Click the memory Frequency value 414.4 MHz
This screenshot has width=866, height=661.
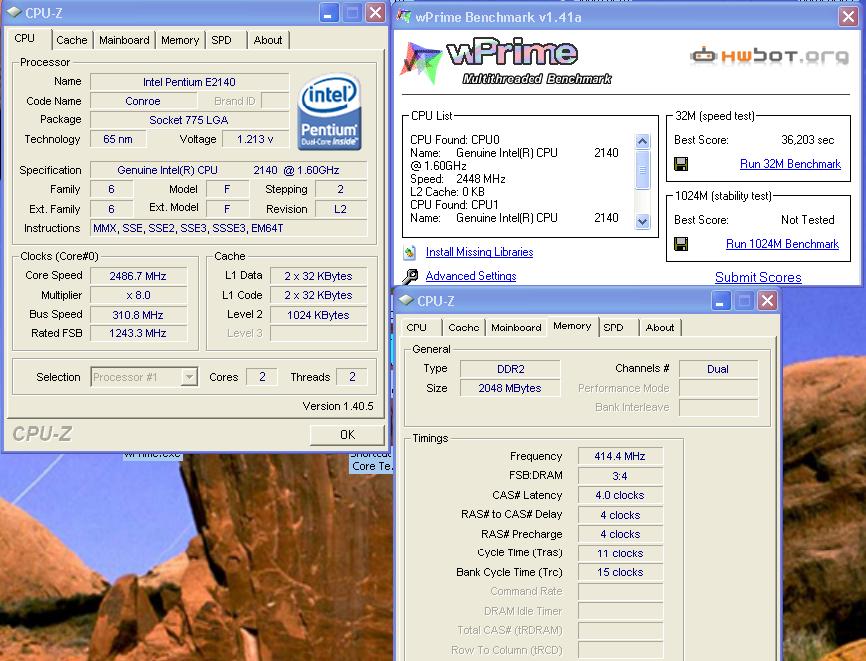tap(620, 456)
